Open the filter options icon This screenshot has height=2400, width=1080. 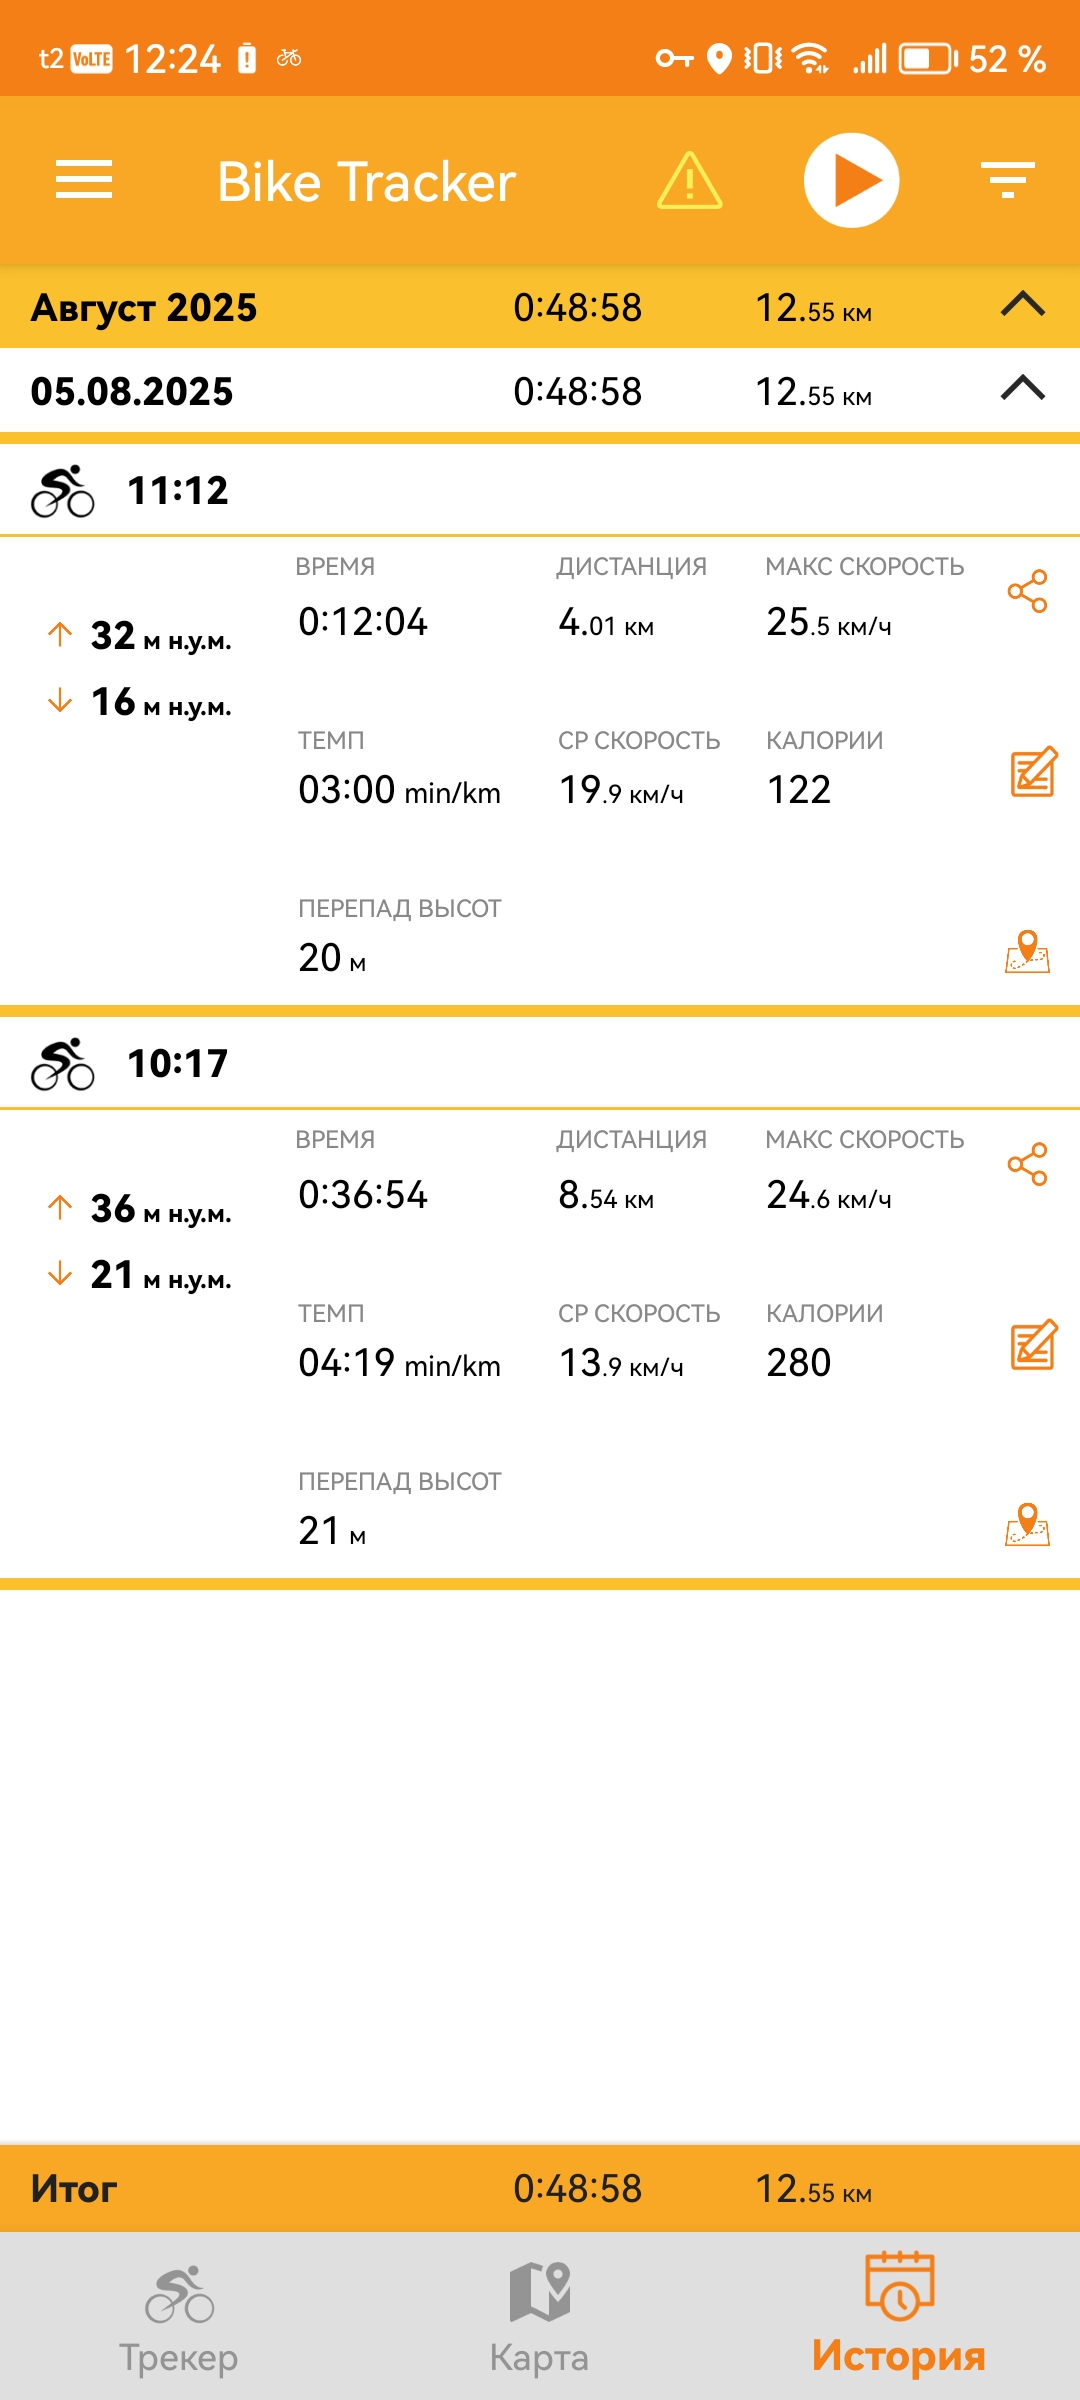pos(1007,180)
